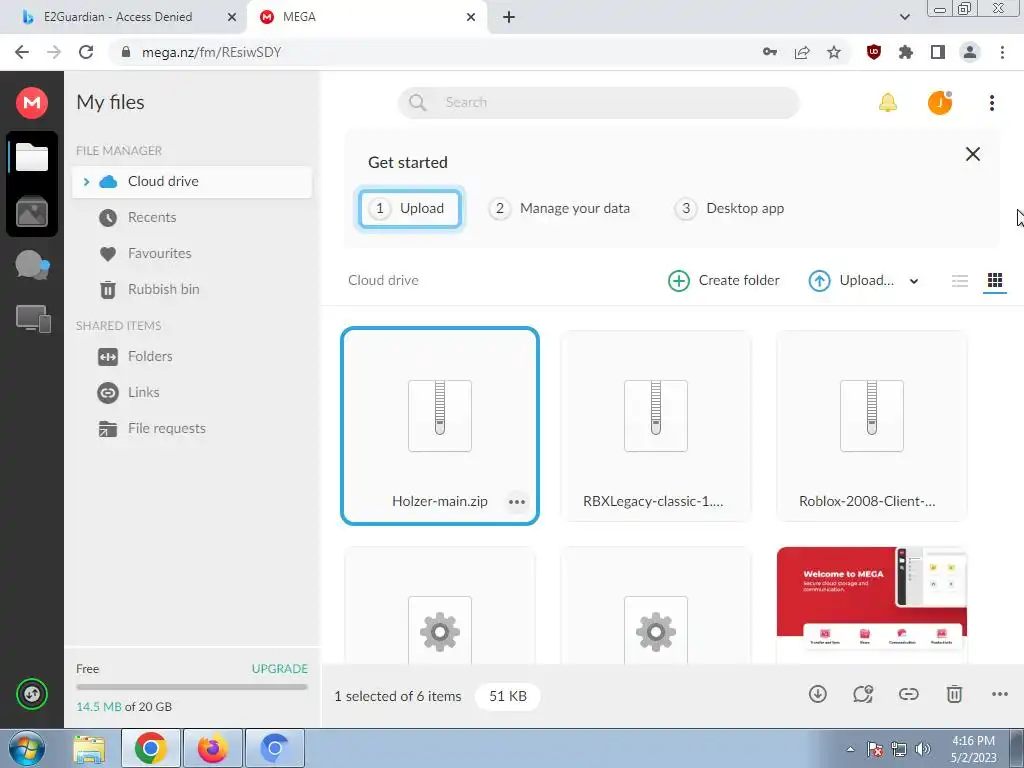Open the Devices monitor icon in rail
This screenshot has width=1024, height=768.
coord(33,319)
